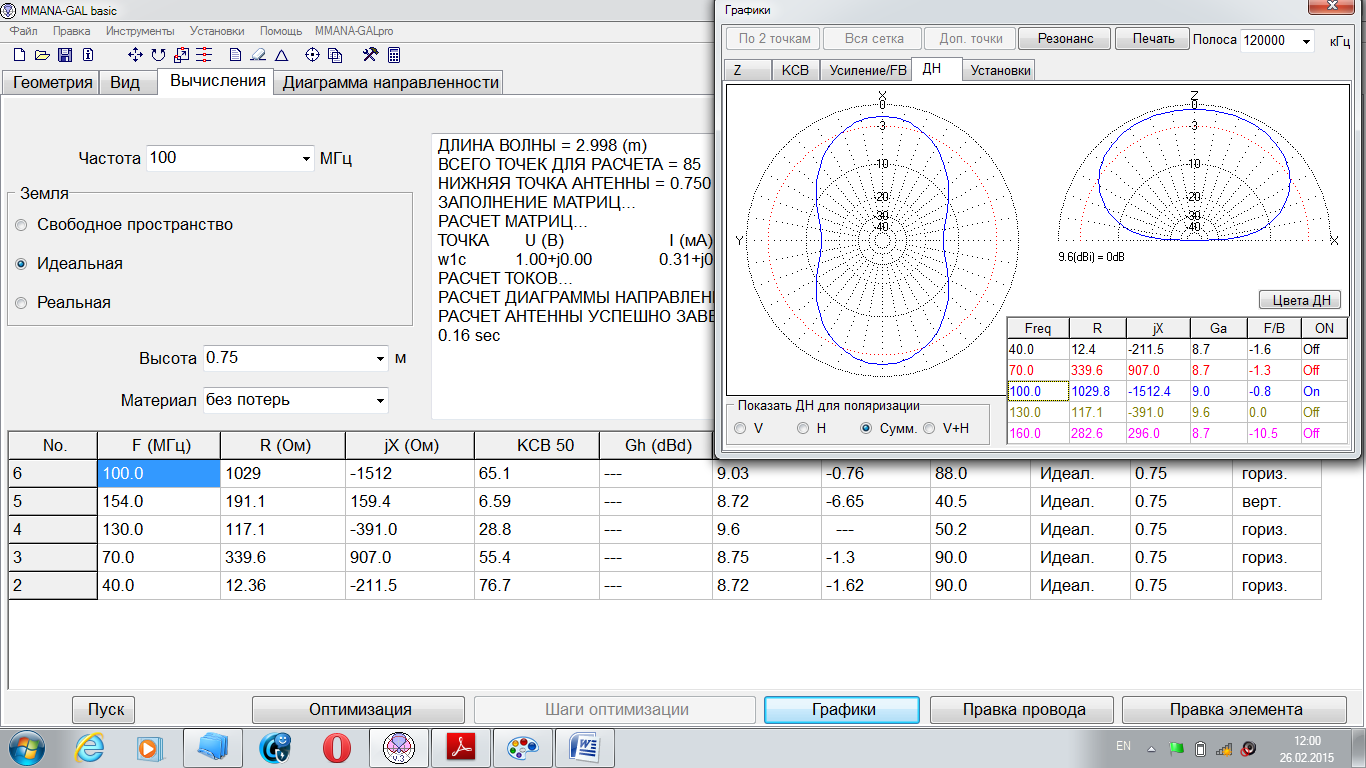
Task: Save using the floppy disk icon
Action: tap(65, 55)
